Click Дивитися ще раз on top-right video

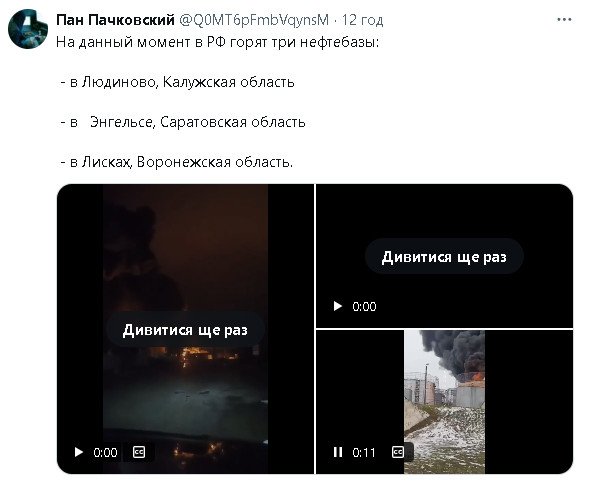(444, 257)
